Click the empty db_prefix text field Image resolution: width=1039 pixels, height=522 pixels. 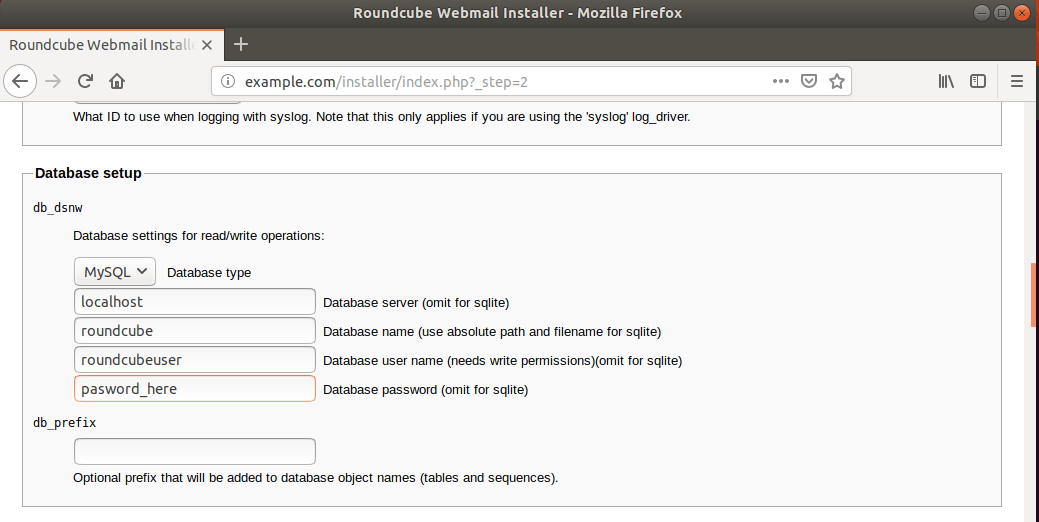pyautogui.click(x=194, y=451)
